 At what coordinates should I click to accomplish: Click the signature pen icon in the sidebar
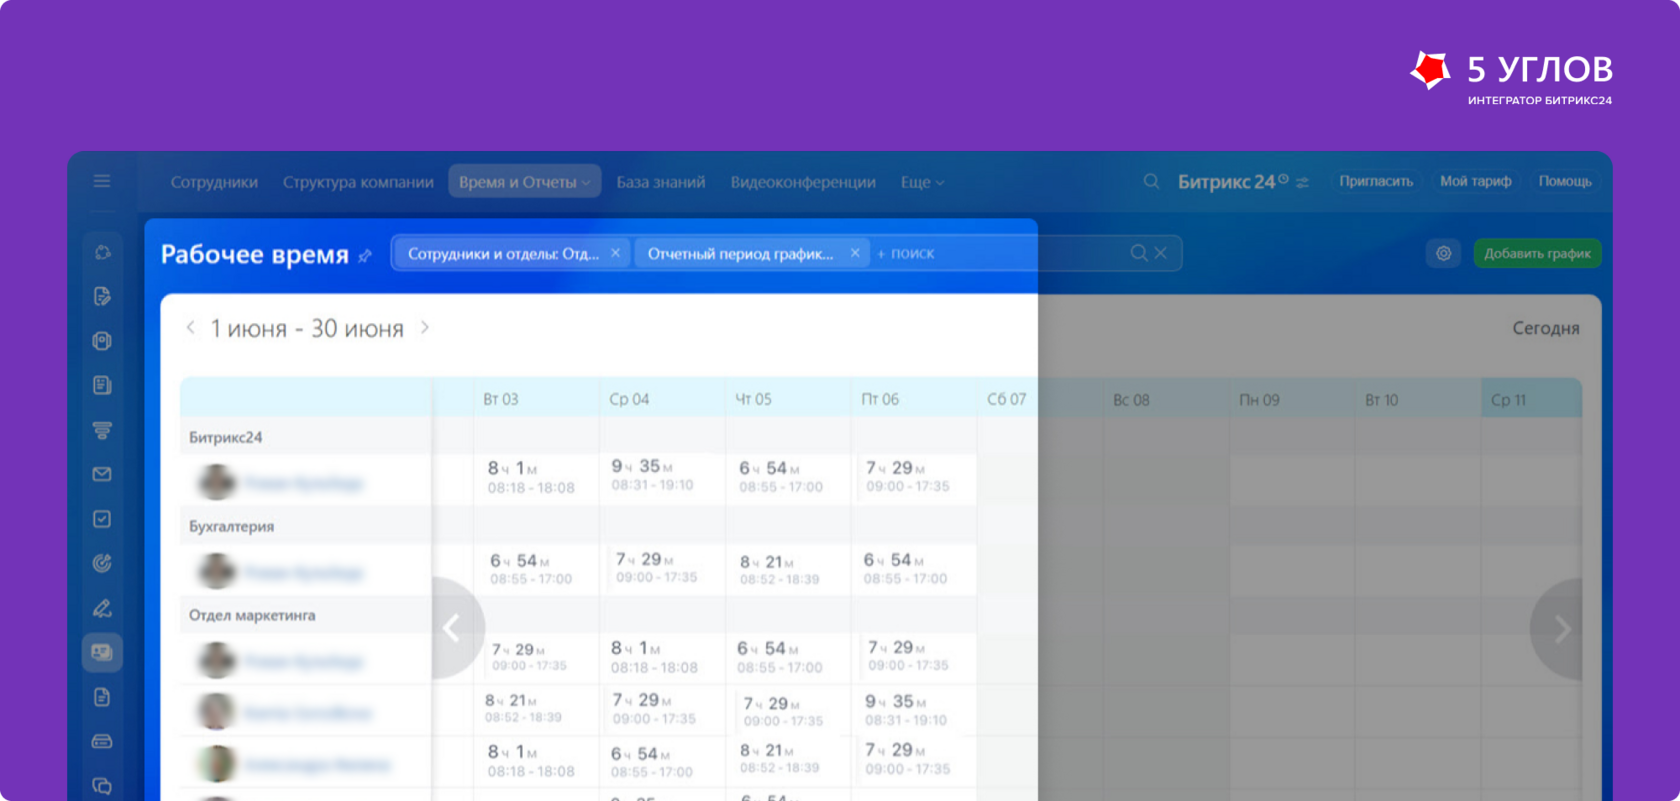[102, 608]
